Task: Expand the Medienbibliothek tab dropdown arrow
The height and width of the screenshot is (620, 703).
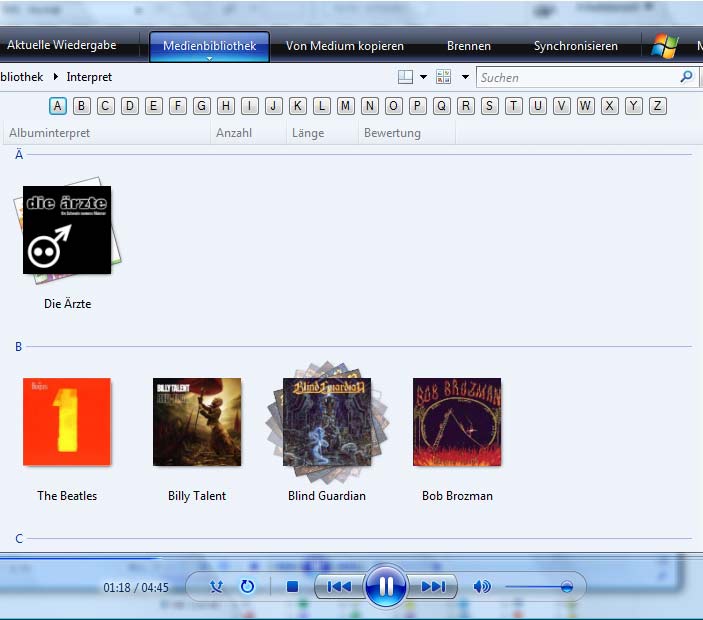Action: pos(209,58)
